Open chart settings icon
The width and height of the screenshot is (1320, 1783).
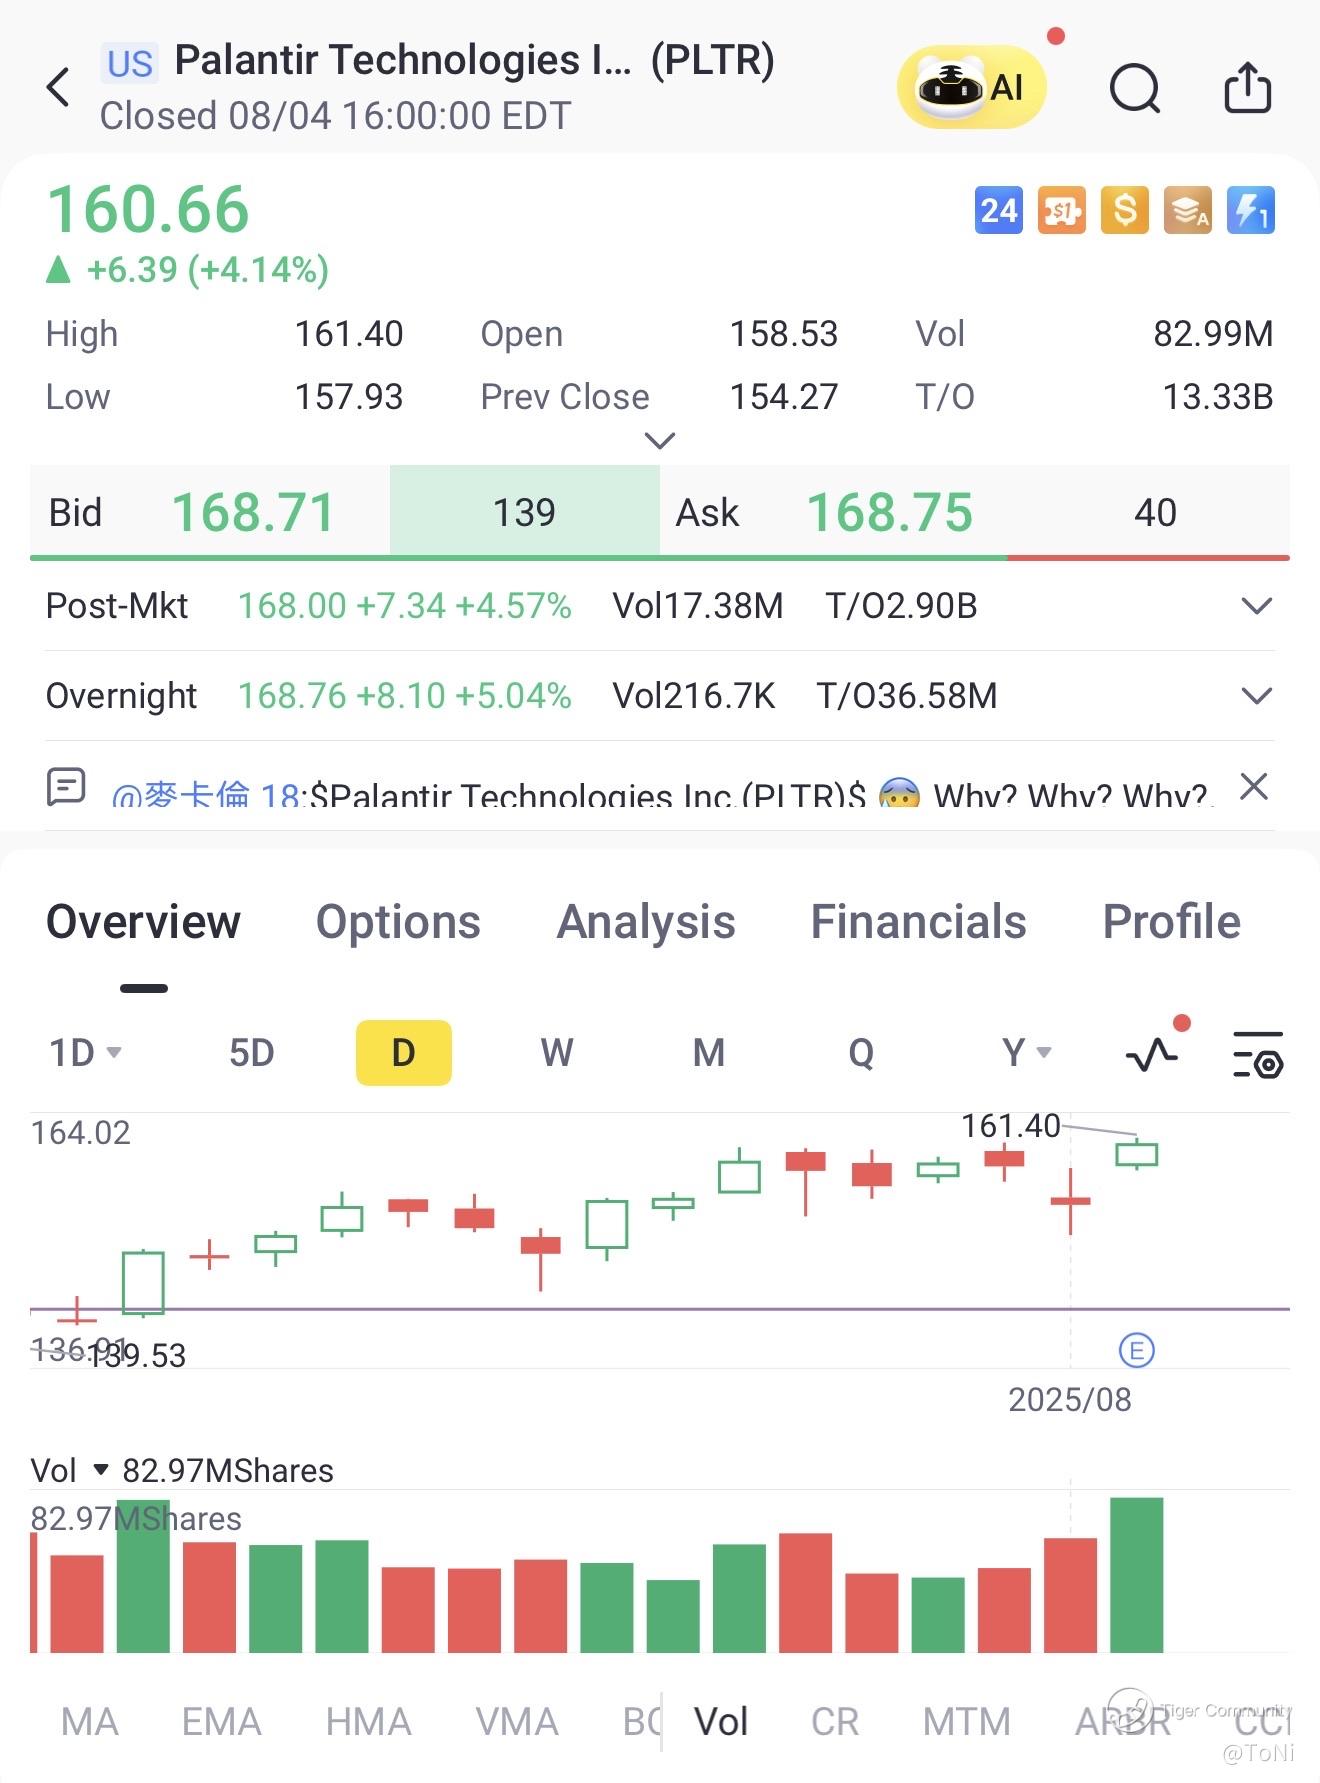[x=1257, y=1054]
